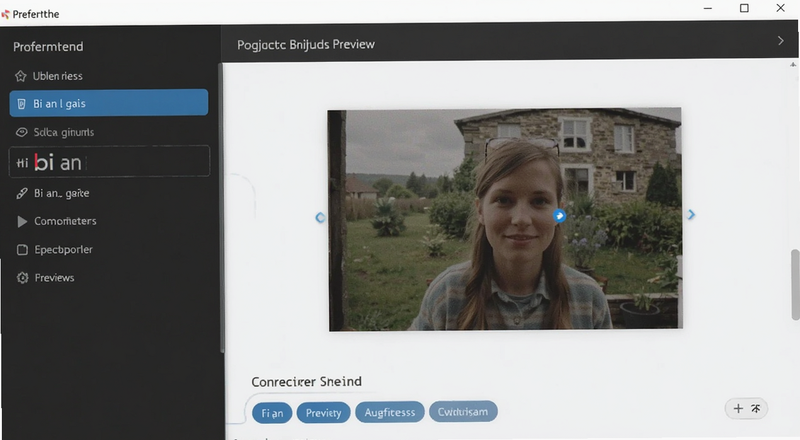Viewport: 800px width, 440px height.
Task: Close the Prefertthe window
Action: (x=781, y=8)
